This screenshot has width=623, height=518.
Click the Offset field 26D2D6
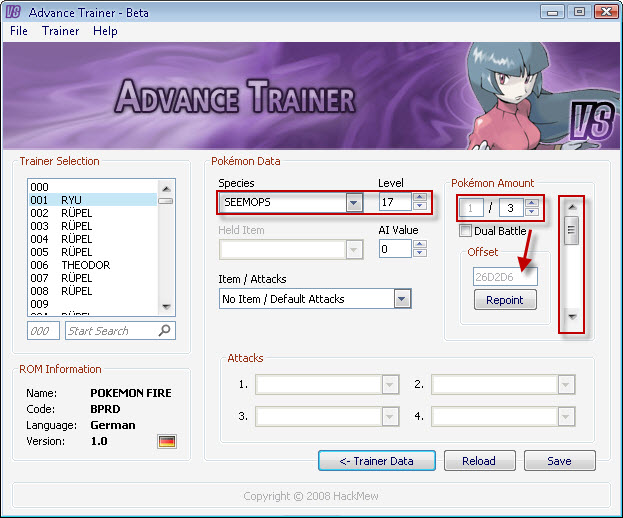[x=505, y=276]
